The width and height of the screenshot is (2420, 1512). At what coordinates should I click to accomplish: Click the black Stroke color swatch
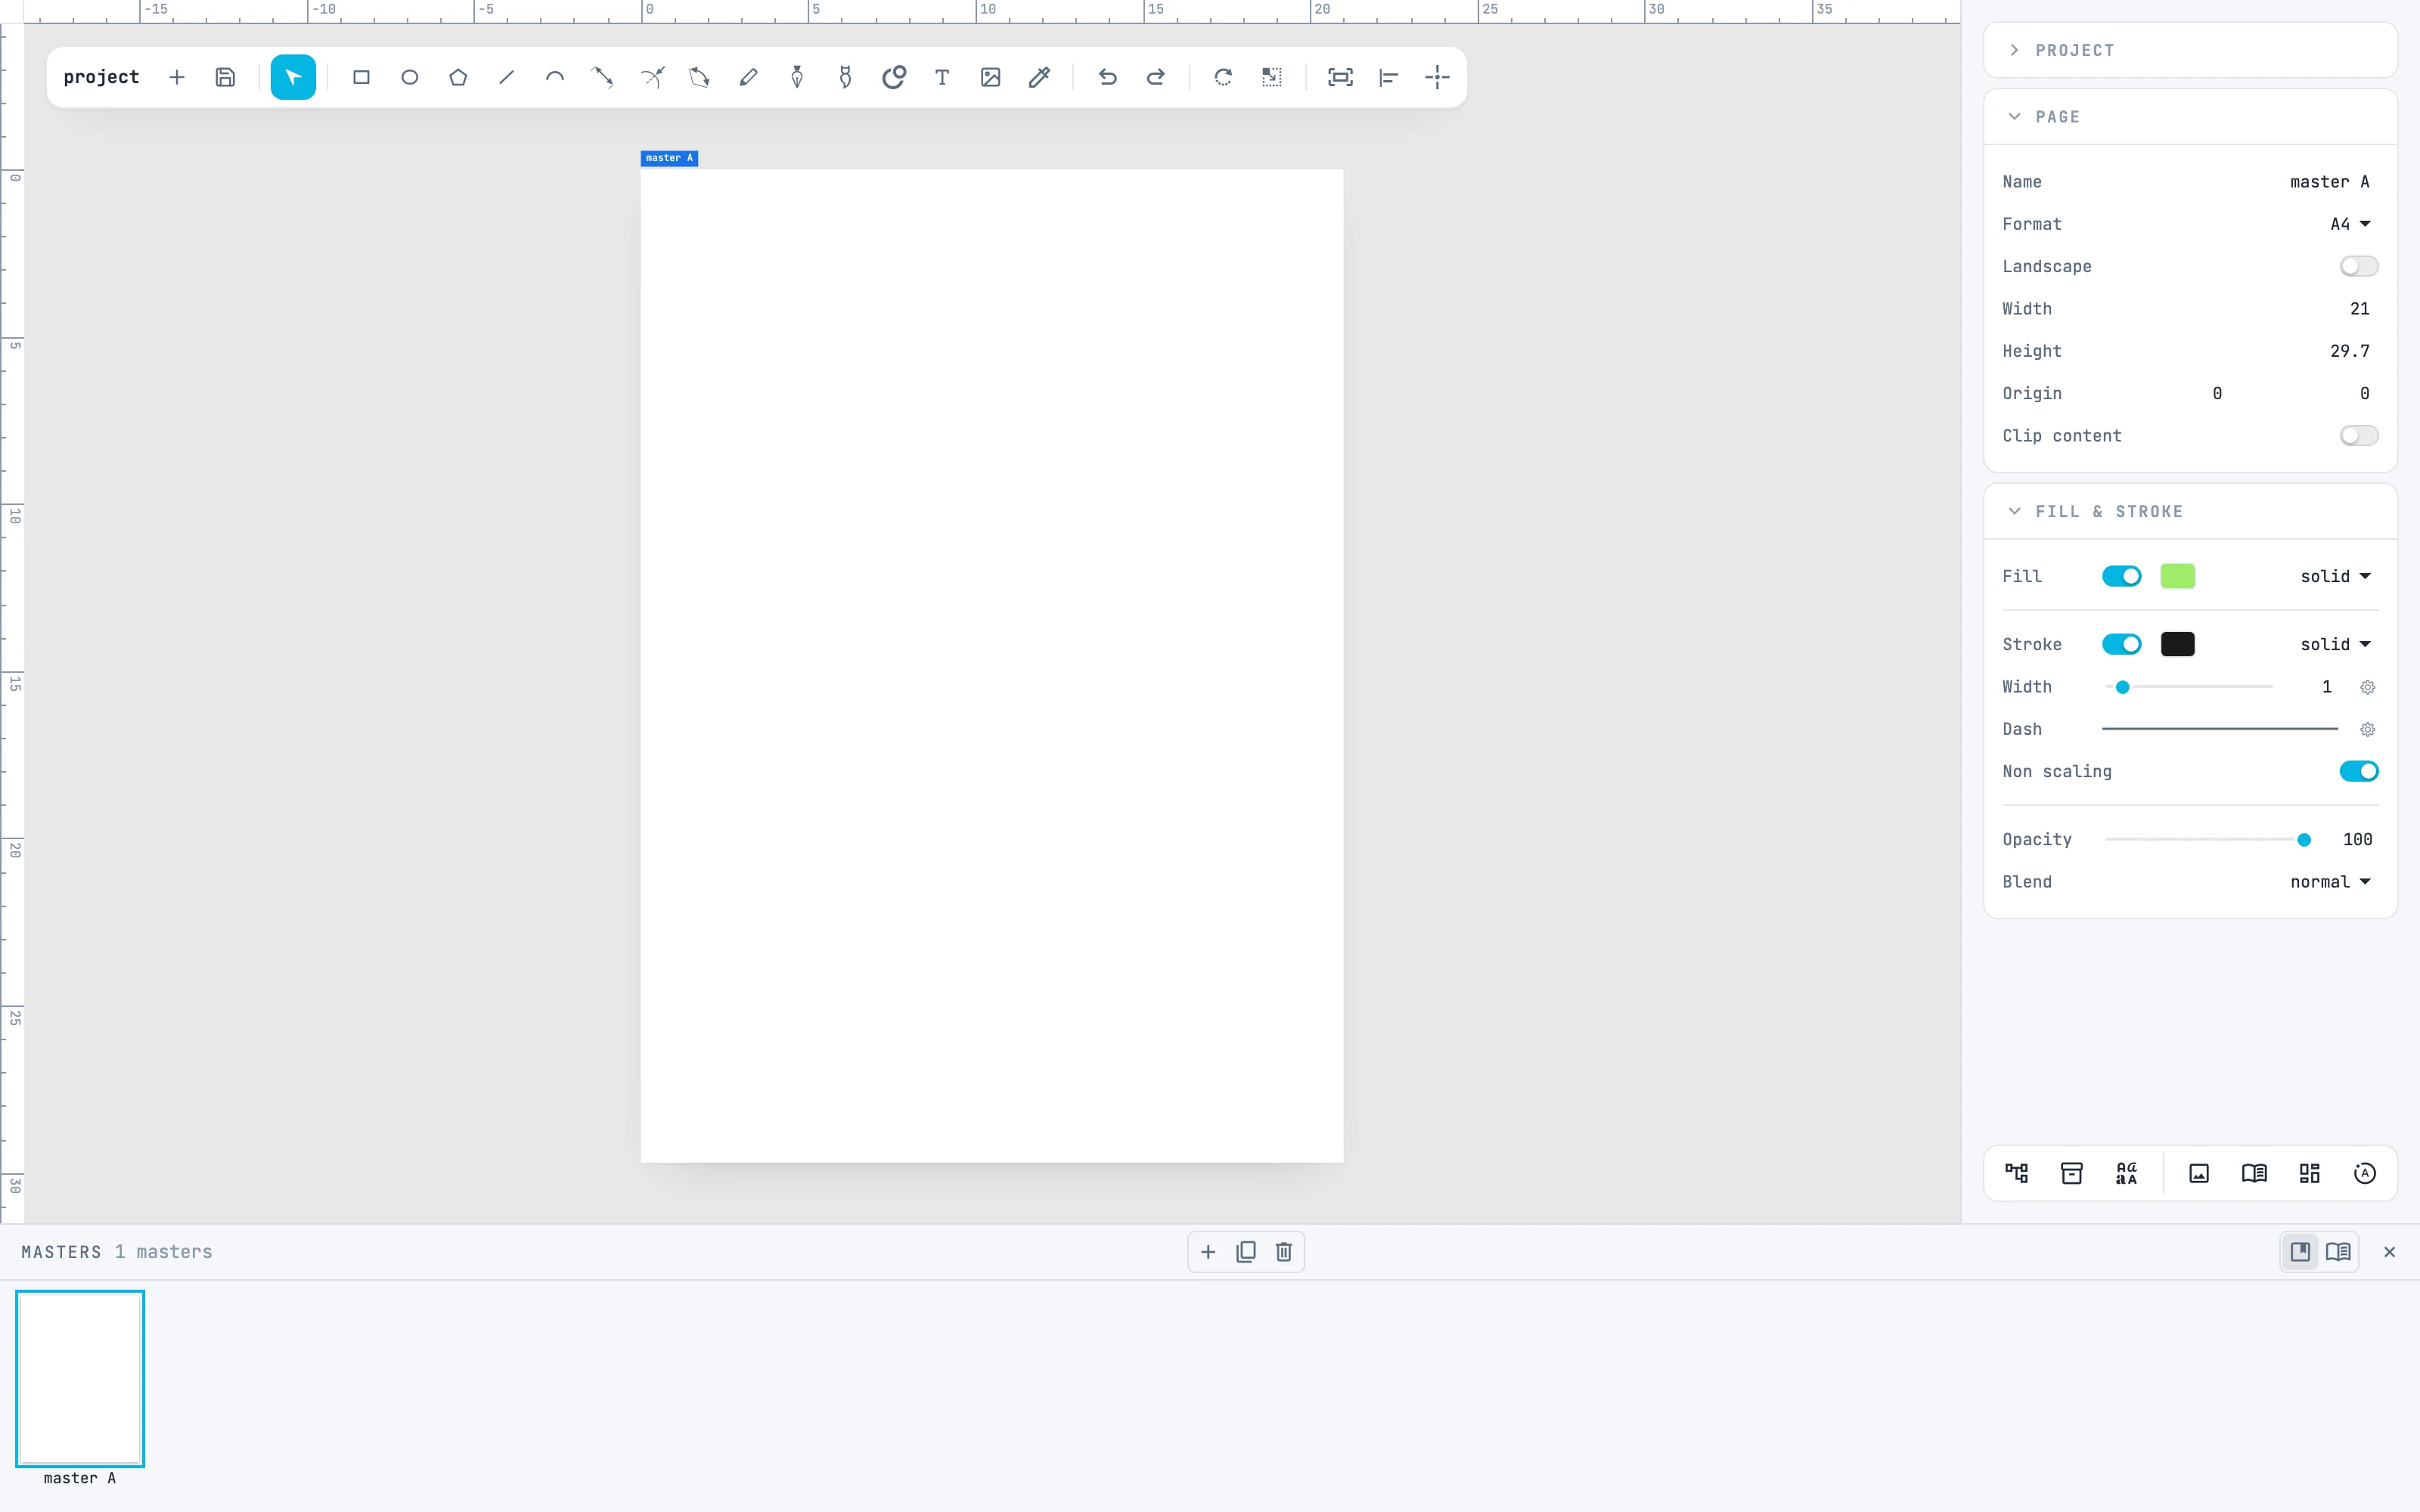point(2177,644)
